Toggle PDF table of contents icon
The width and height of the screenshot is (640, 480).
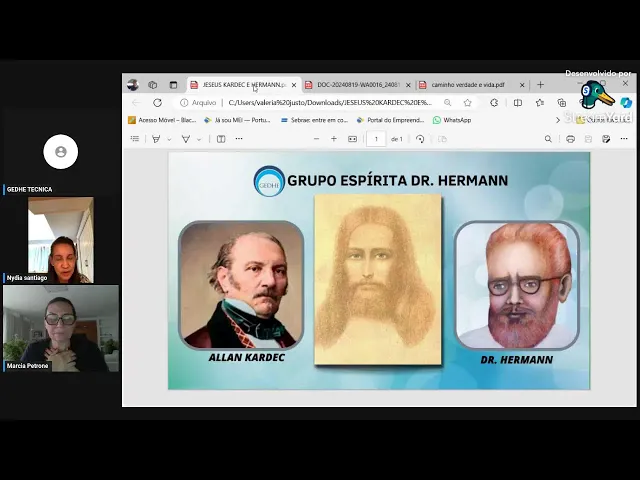click(135, 139)
